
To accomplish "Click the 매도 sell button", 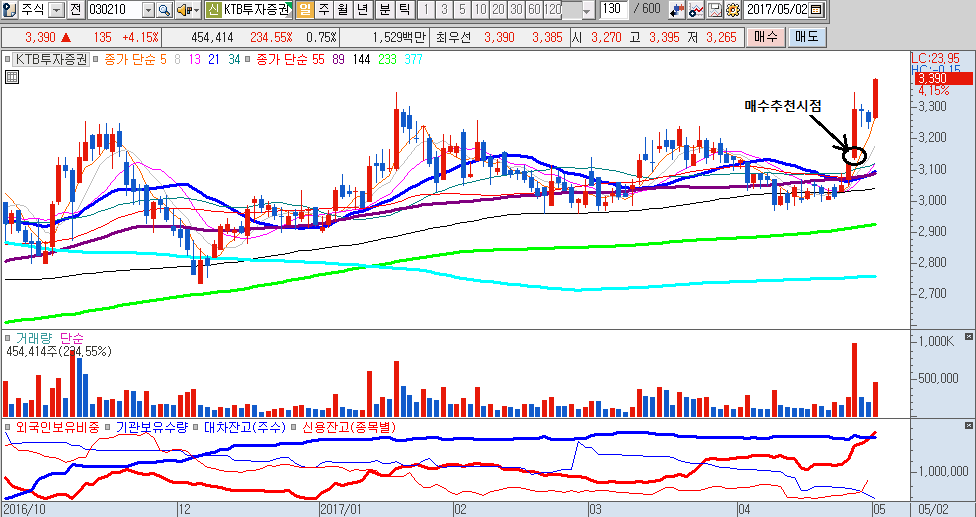I will click(806, 37).
